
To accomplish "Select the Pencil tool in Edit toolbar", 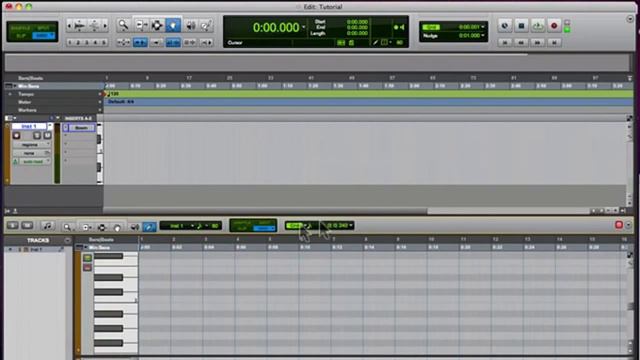I will (206, 25).
